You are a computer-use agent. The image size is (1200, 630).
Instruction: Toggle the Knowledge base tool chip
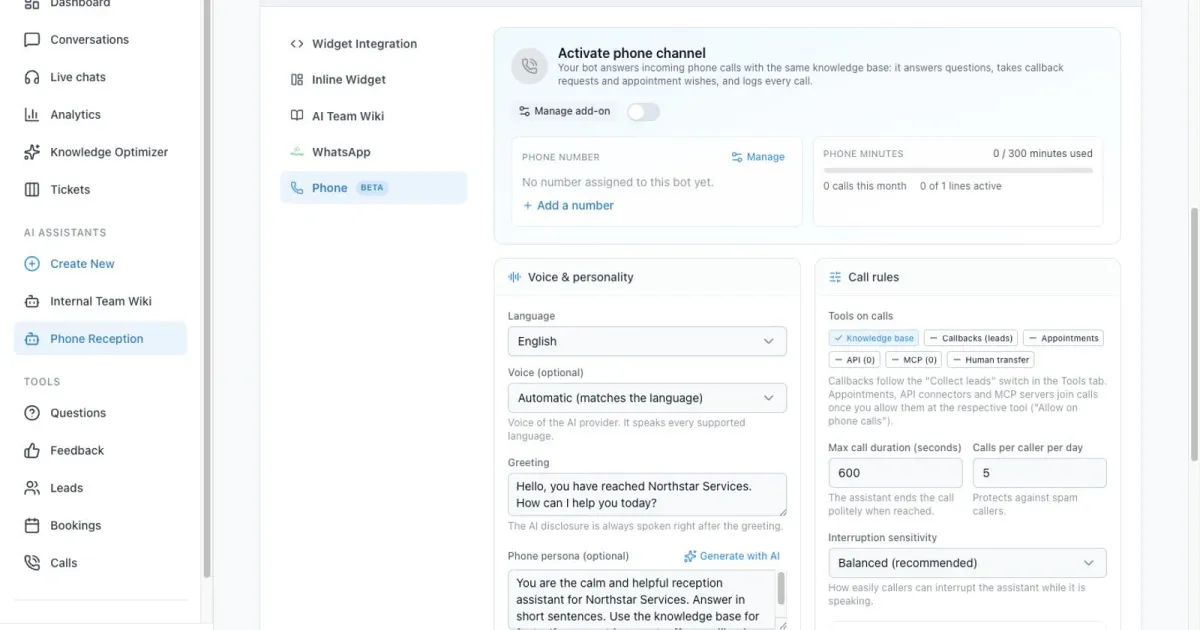(874, 338)
